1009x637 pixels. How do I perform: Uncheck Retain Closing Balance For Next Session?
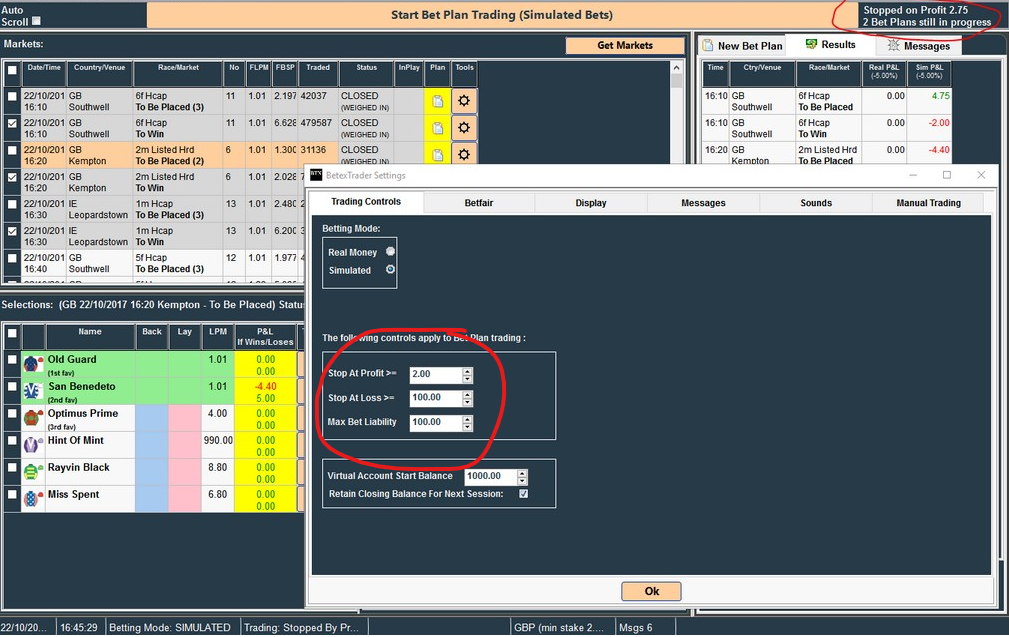pos(523,494)
